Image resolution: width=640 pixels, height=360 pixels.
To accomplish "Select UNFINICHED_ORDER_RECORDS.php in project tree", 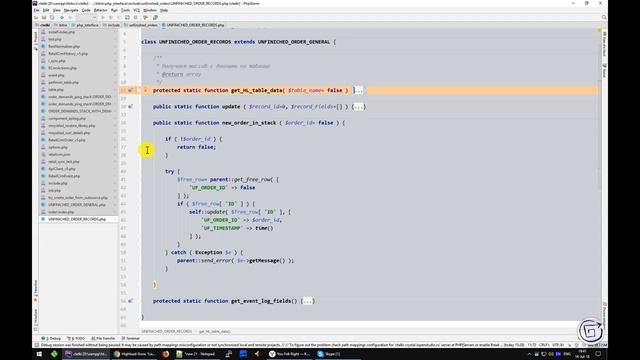I will coord(77,219).
